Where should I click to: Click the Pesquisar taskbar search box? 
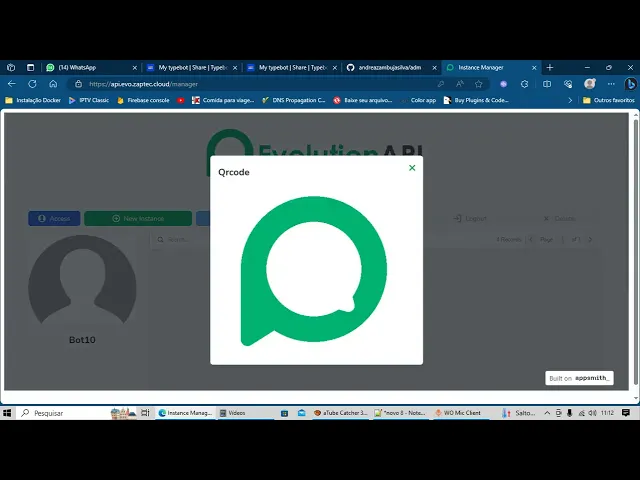[x=63, y=413]
